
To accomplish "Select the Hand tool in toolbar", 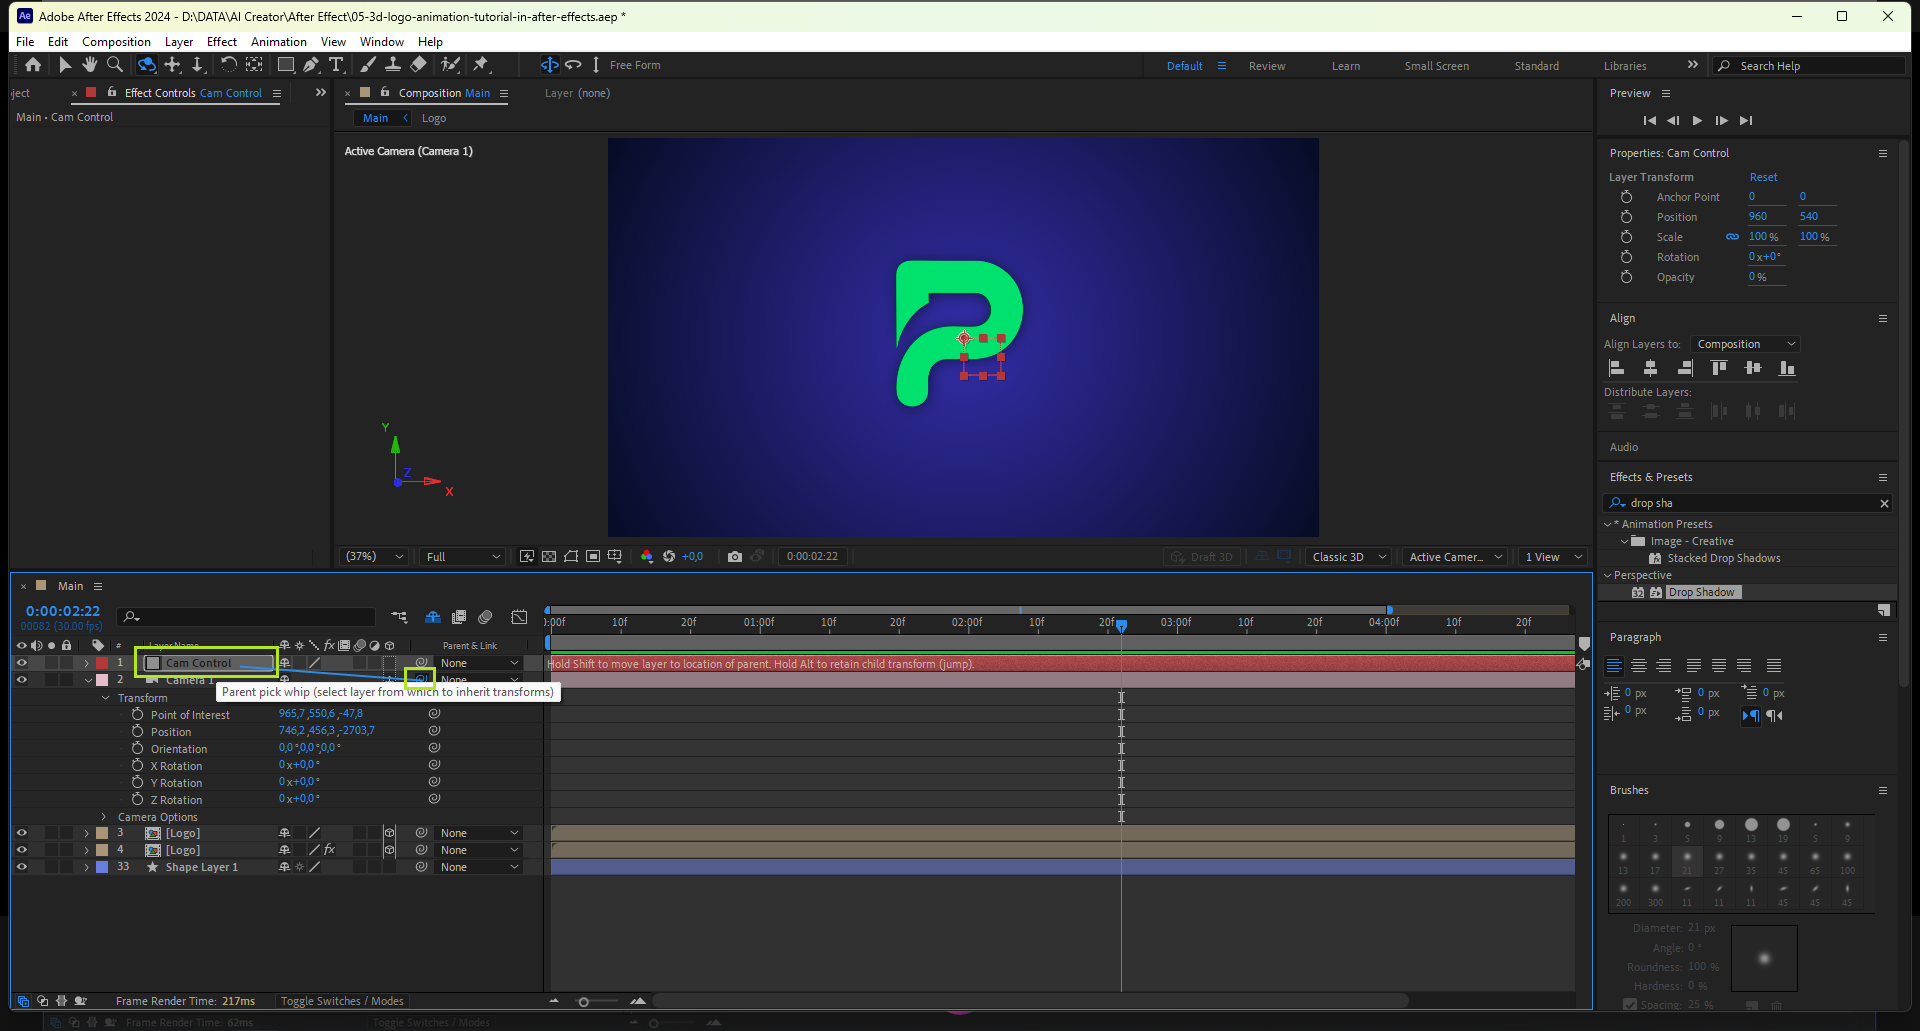I will point(90,65).
